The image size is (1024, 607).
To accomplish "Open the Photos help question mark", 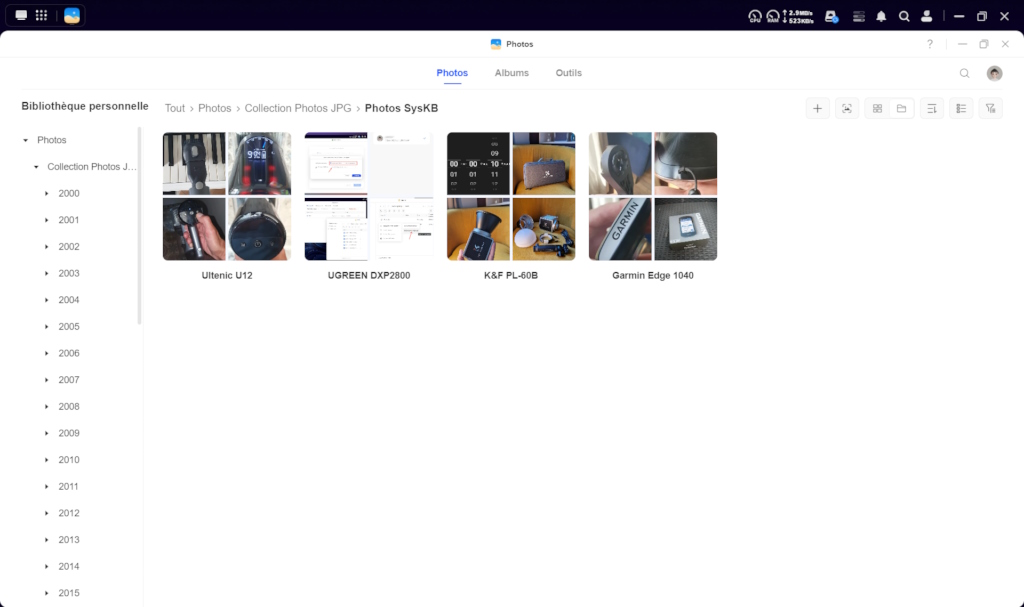I will tap(930, 44).
